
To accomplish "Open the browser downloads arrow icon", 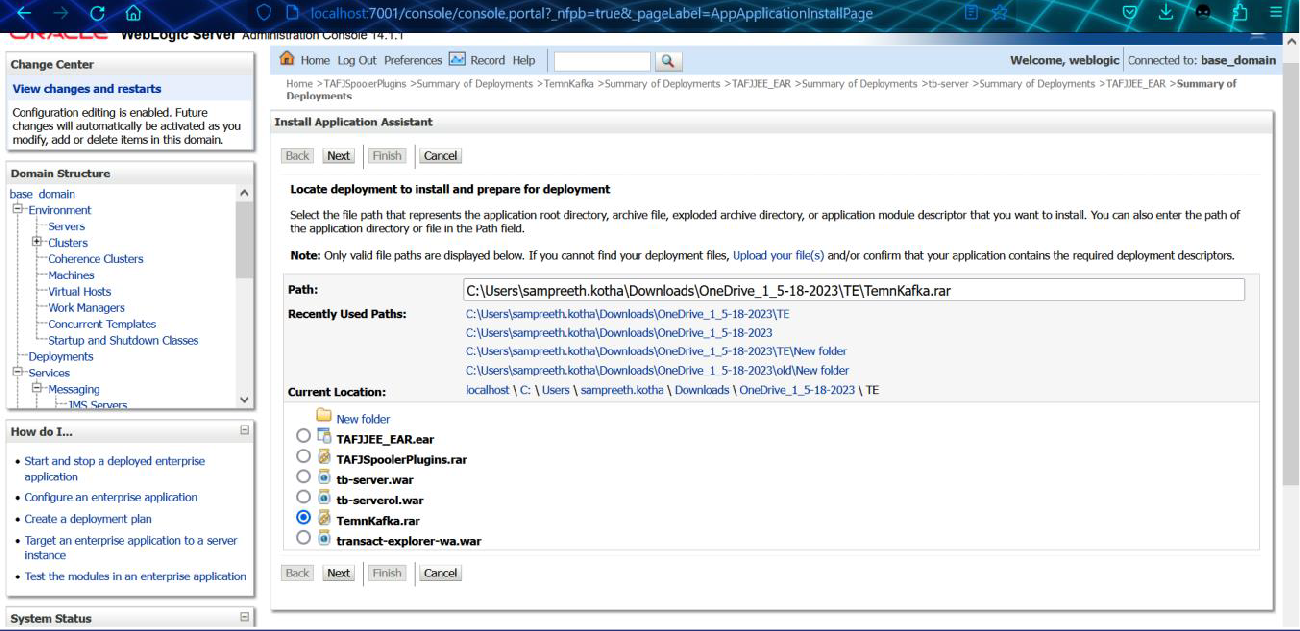I will pos(1166,13).
